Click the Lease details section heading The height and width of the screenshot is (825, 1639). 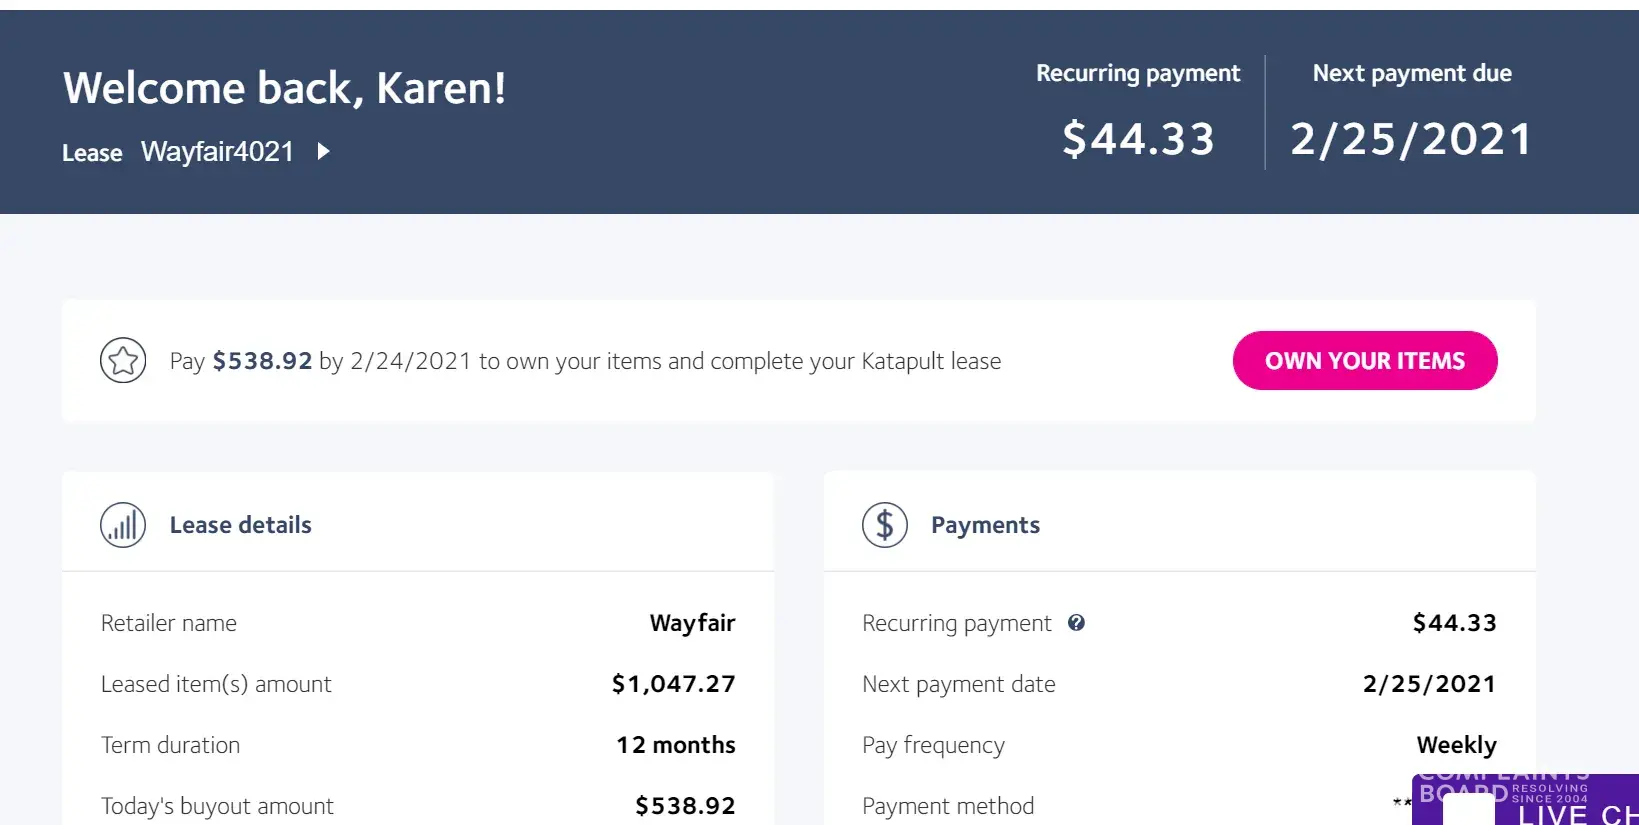point(241,525)
